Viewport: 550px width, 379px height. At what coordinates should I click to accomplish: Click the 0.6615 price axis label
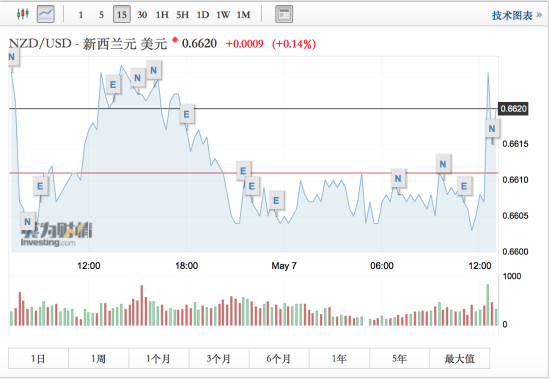point(515,144)
